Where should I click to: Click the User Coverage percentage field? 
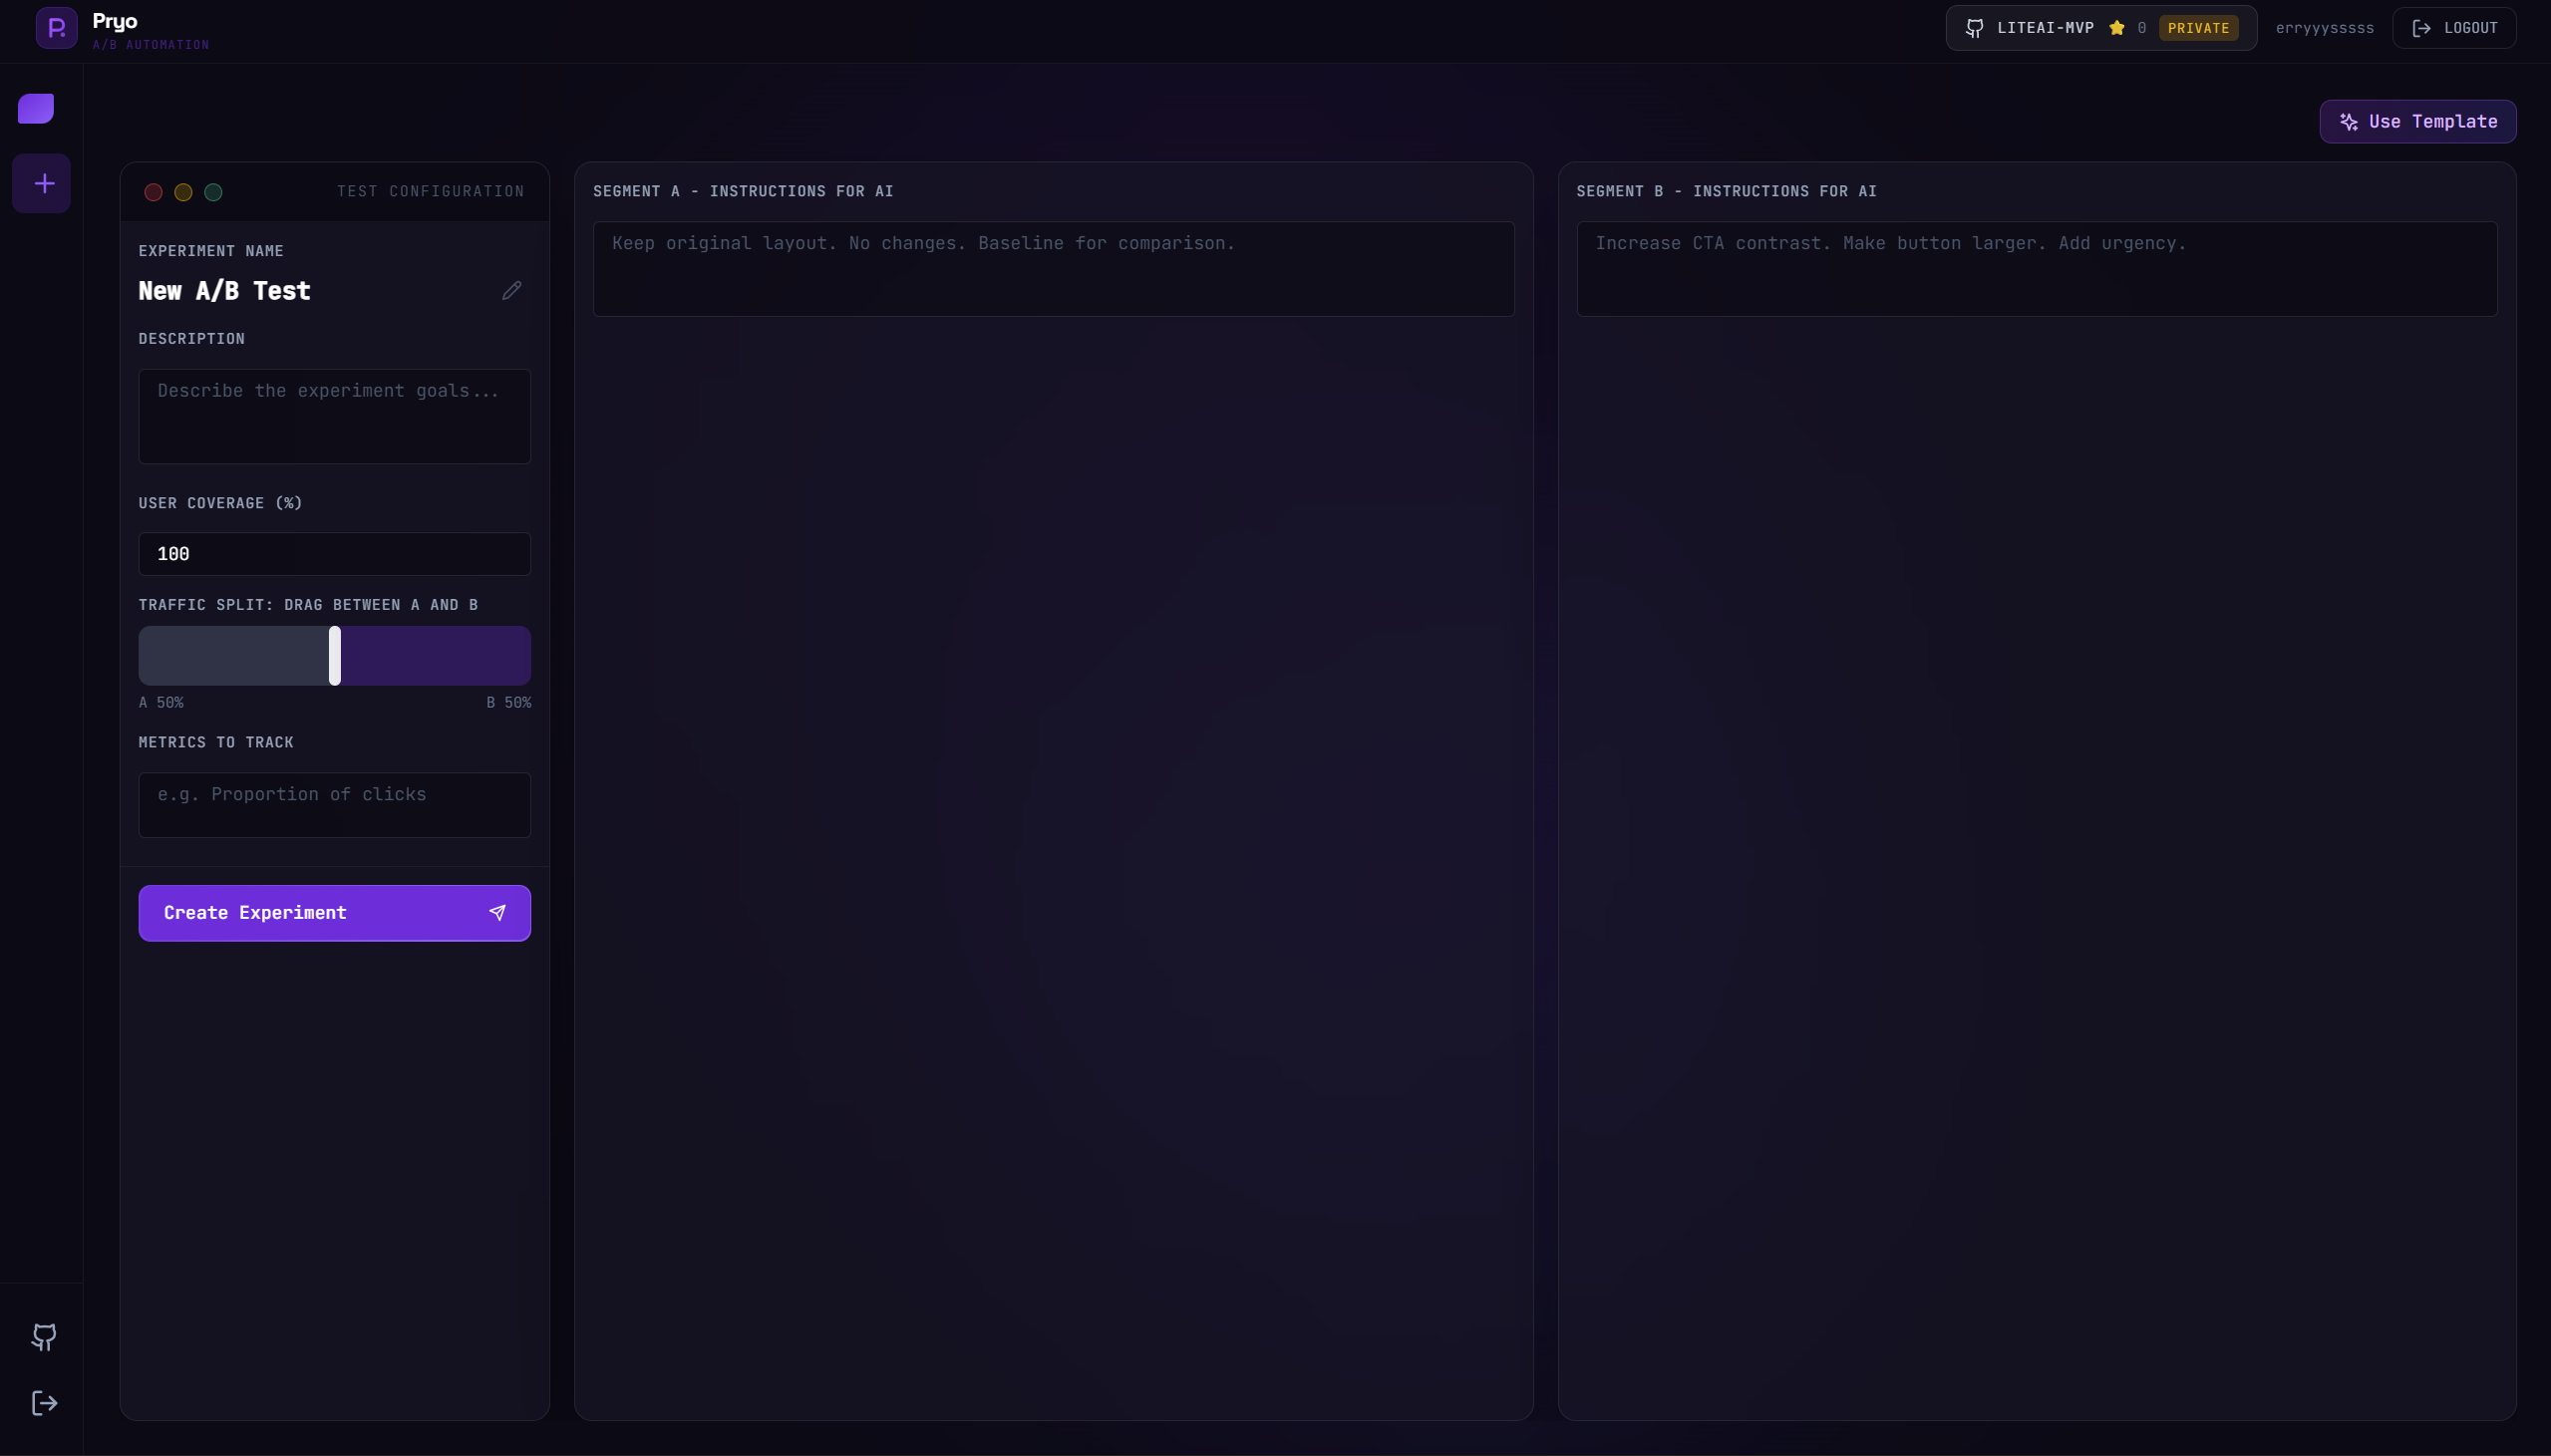pyautogui.click(x=334, y=554)
